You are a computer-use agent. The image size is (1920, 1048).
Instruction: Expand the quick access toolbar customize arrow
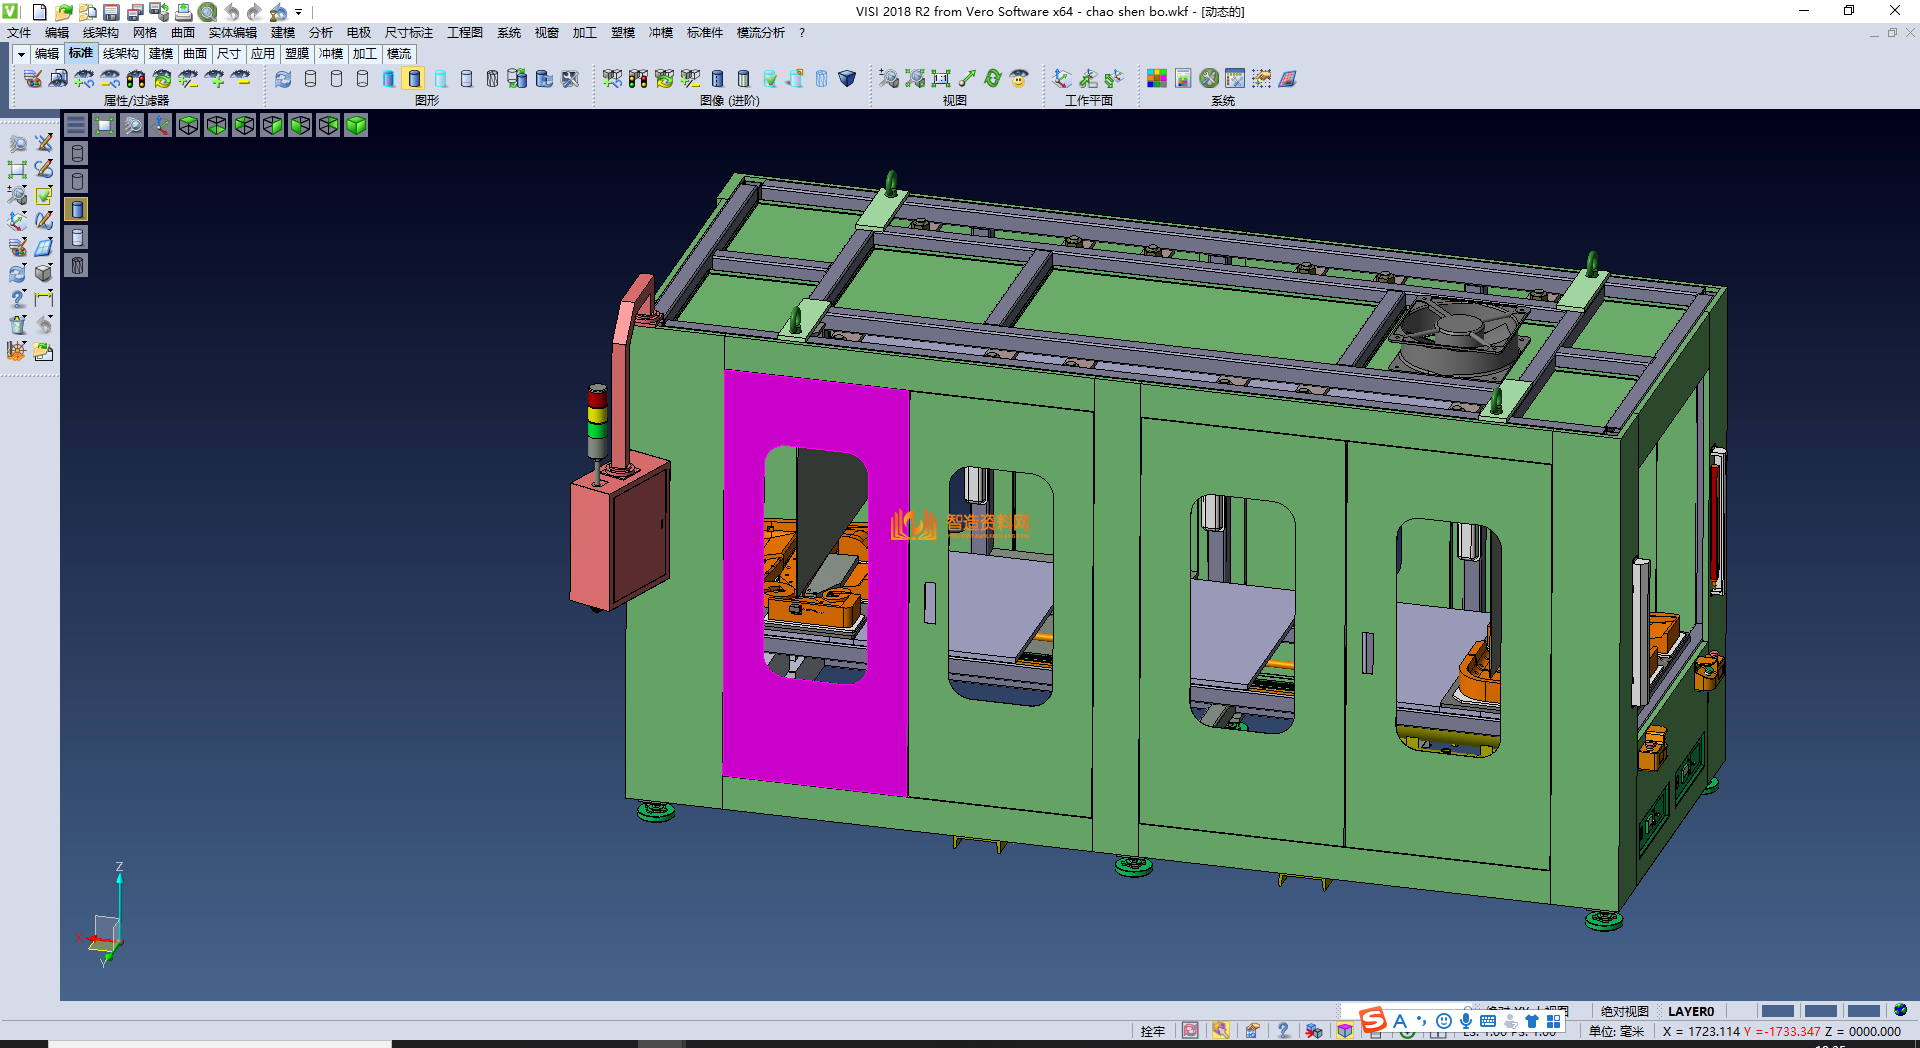coord(298,12)
